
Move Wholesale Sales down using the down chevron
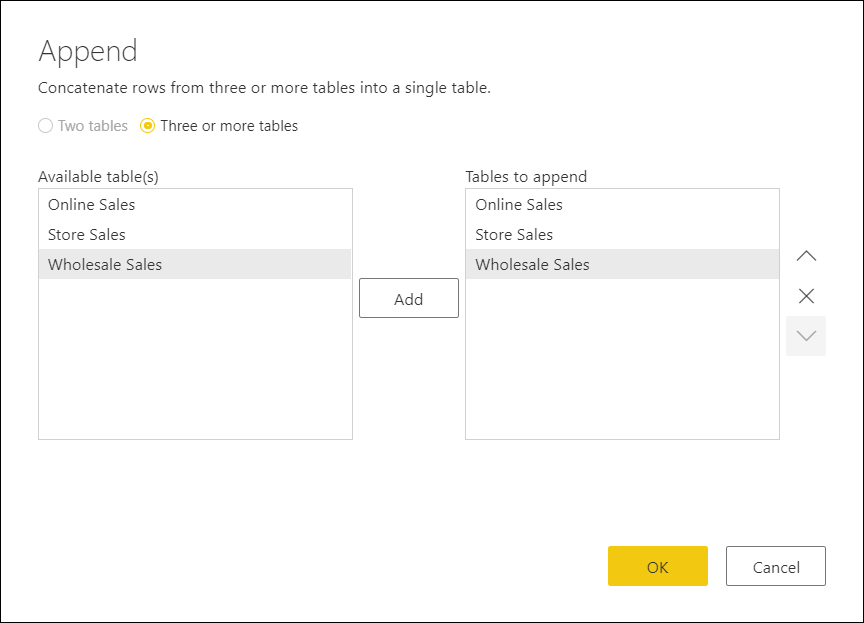(806, 337)
